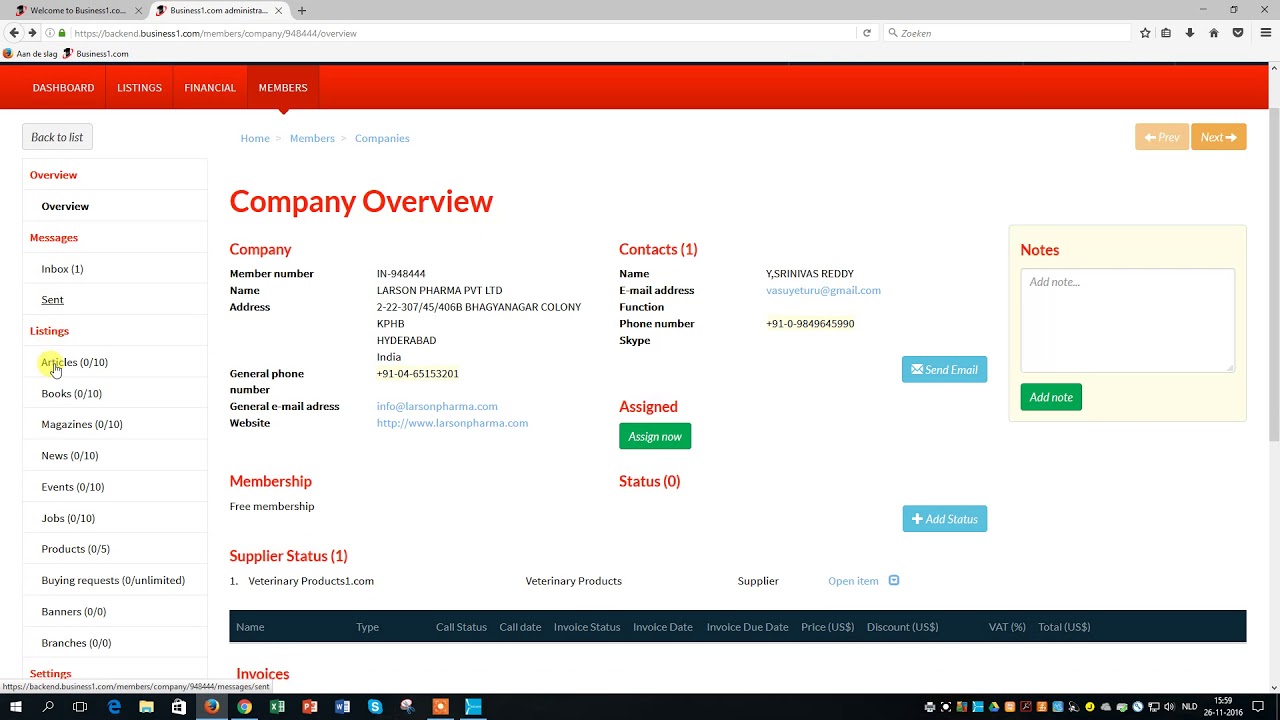Screen dimensions: 1280x720
Task: Select Overview item in sidebar
Action: (65, 206)
